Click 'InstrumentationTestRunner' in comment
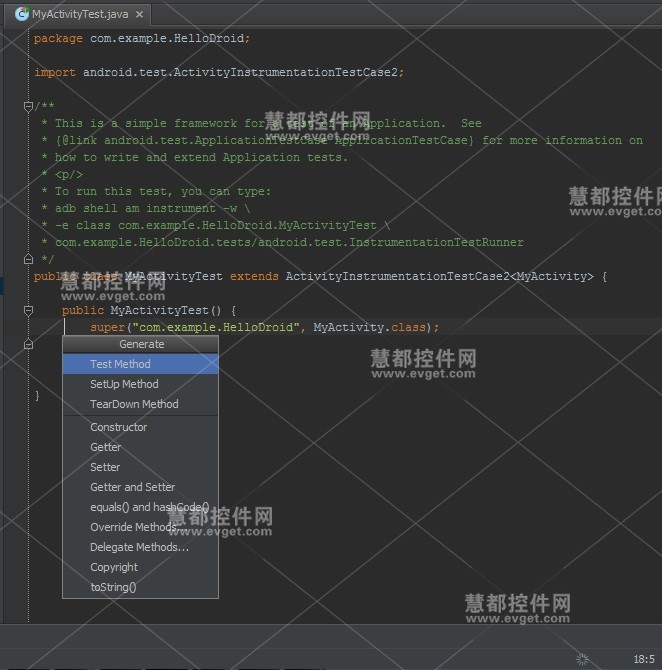Screen dimensions: 662x670 (x=436, y=243)
